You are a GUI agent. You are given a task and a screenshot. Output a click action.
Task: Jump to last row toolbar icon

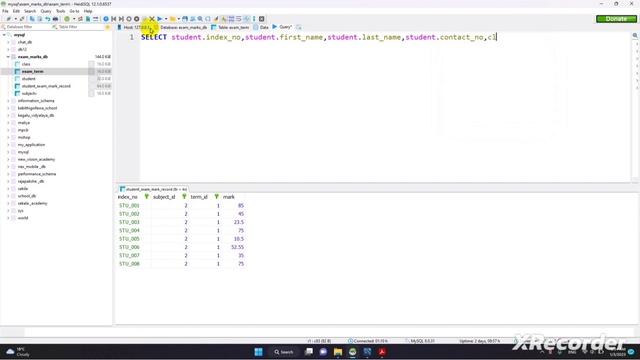tap(121, 19)
